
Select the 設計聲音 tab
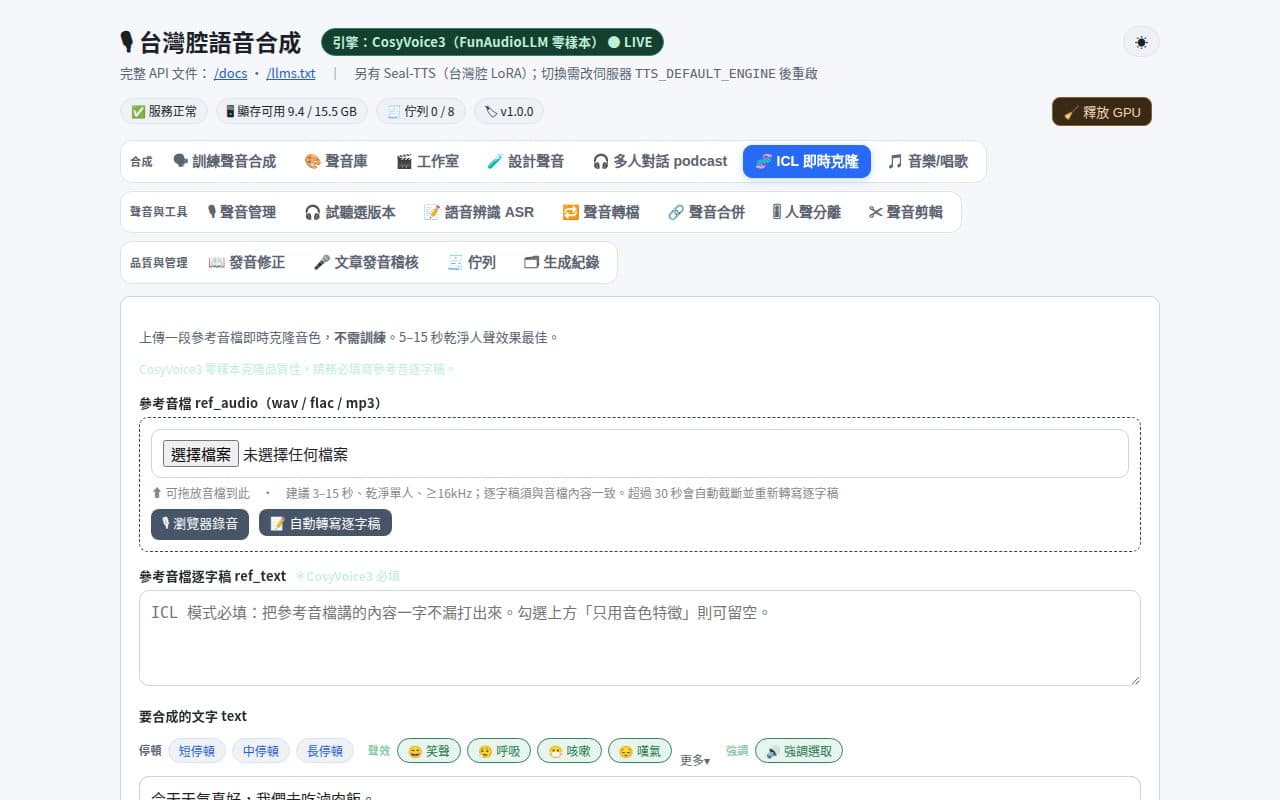[525, 161]
